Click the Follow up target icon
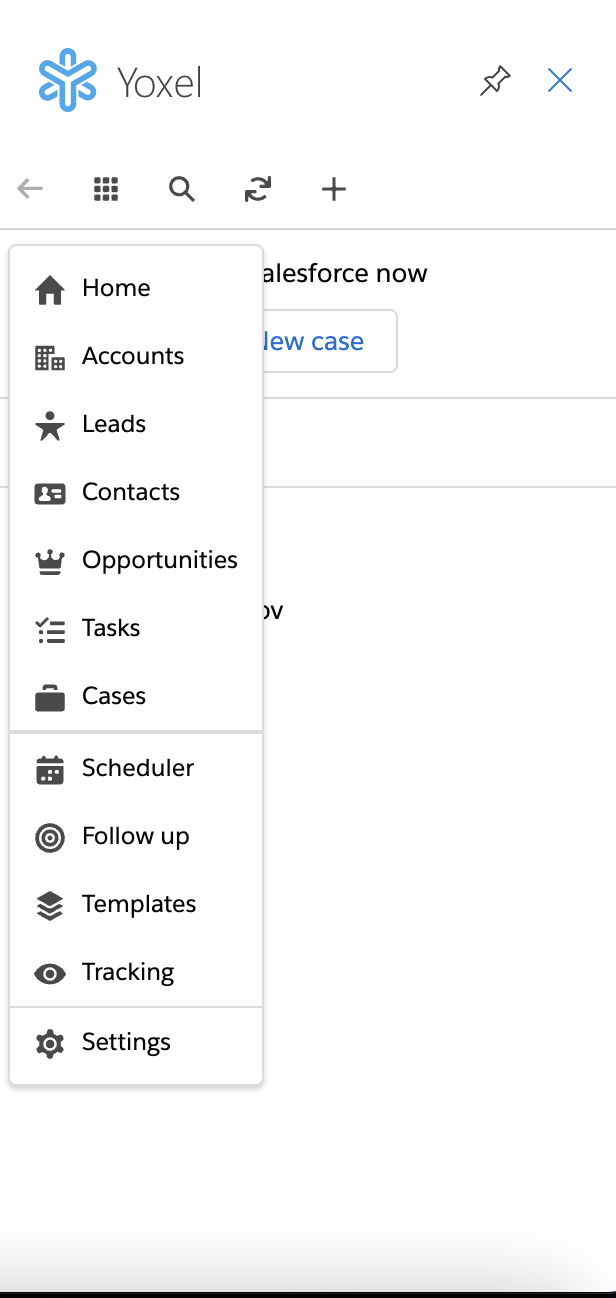 (50, 837)
